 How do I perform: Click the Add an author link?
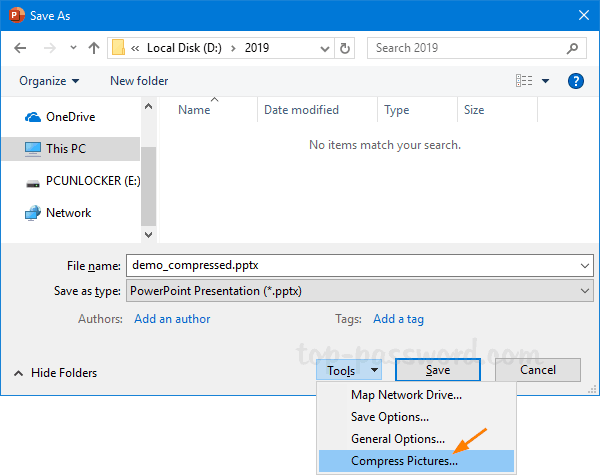pos(172,319)
